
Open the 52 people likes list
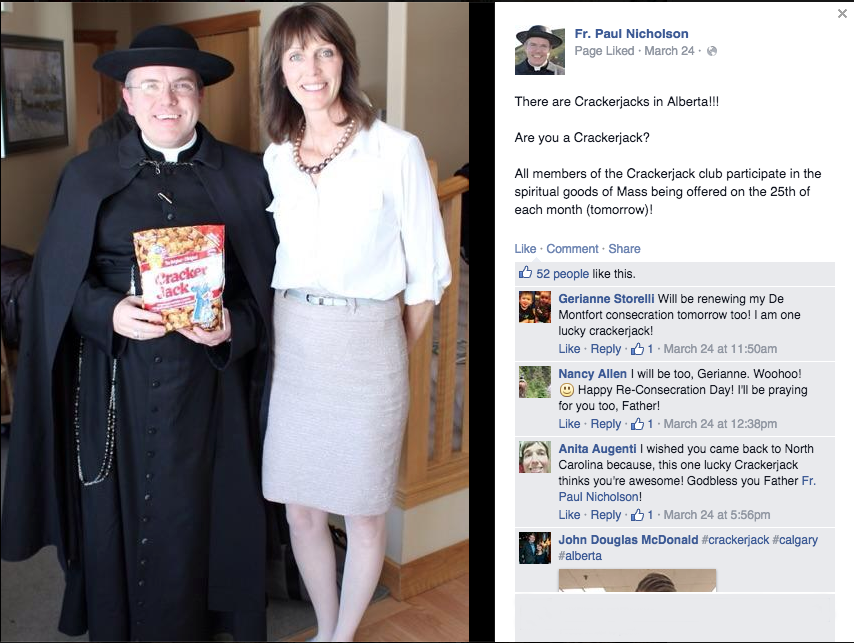pos(562,274)
